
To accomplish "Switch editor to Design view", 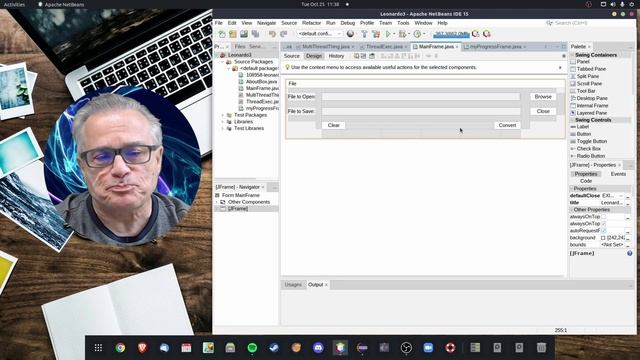I will pos(314,56).
